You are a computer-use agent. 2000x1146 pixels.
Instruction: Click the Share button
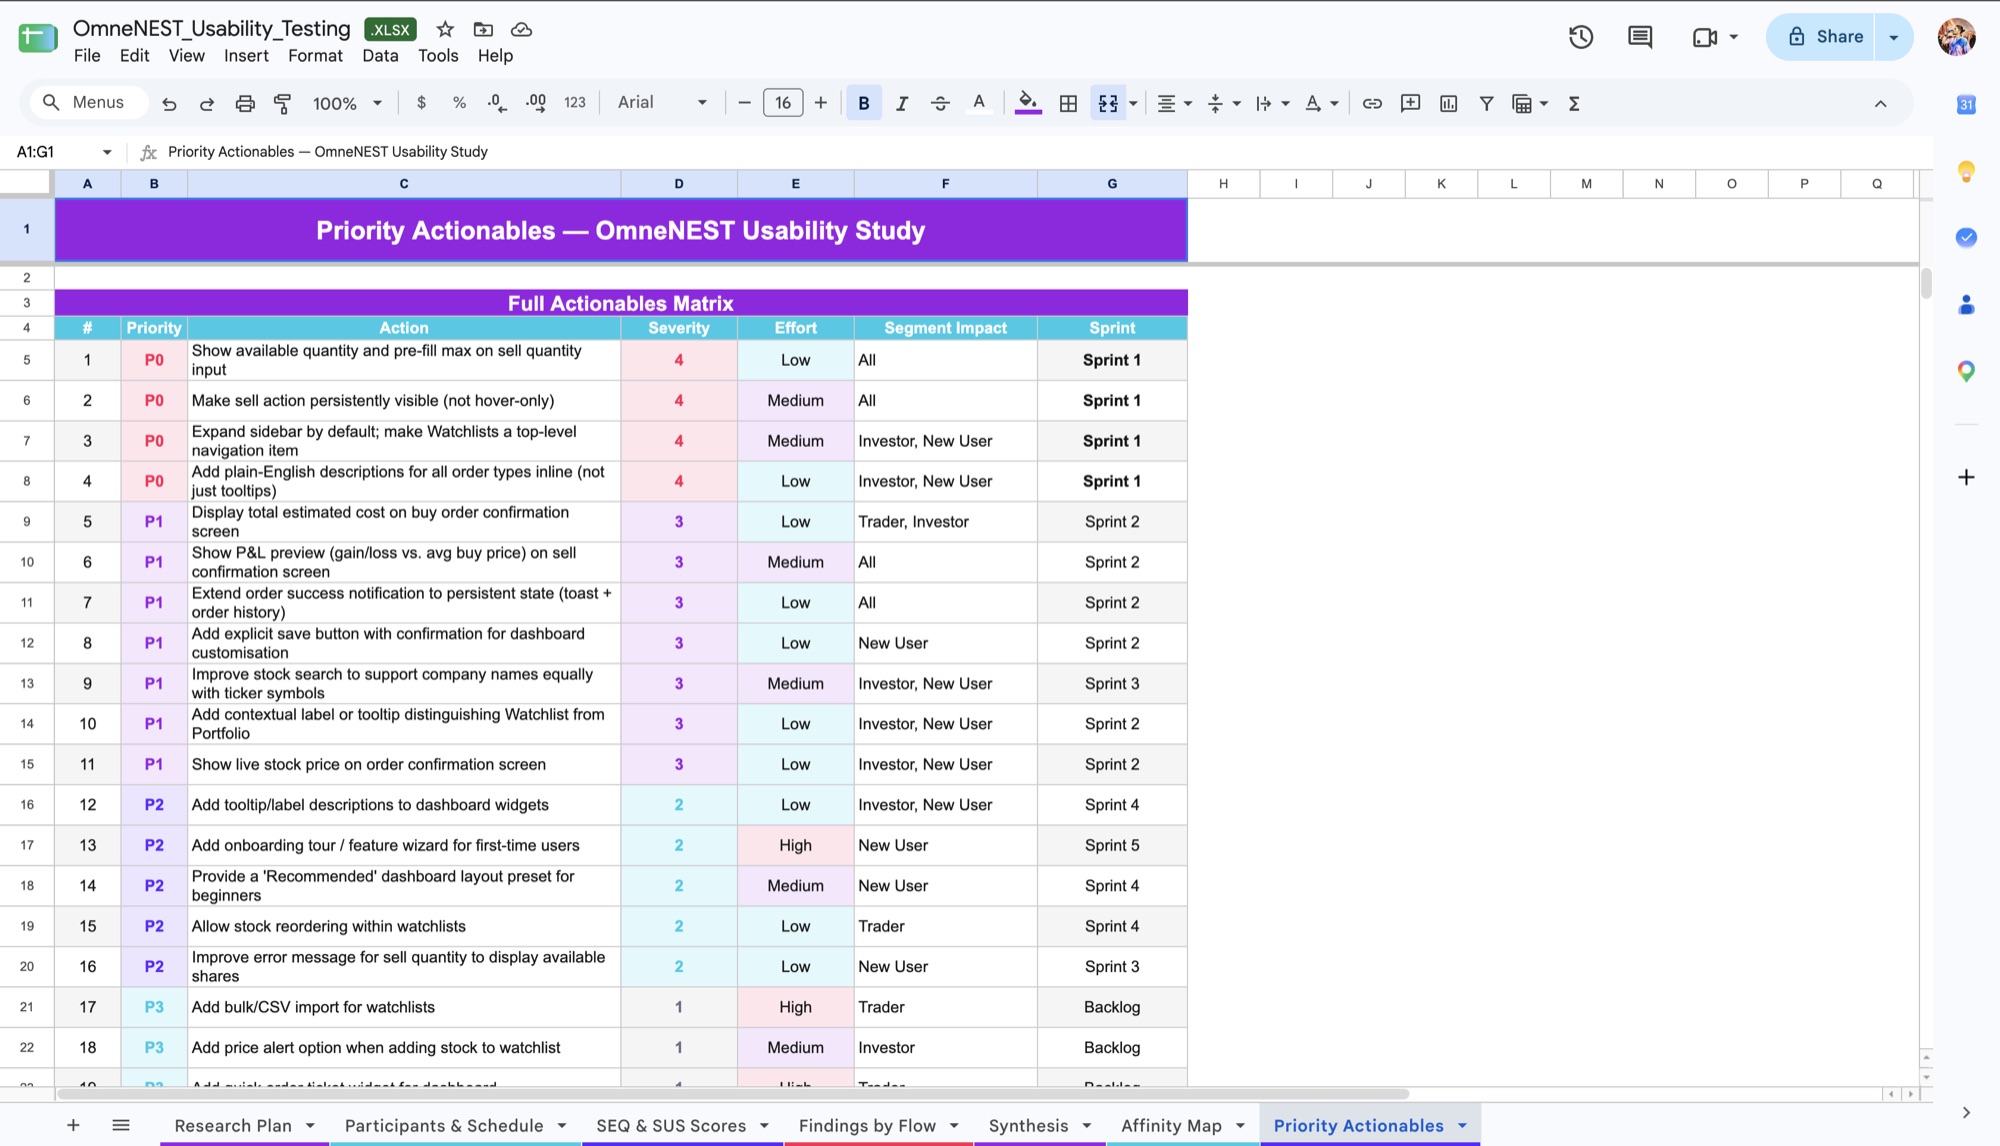pyautogui.click(x=1824, y=37)
